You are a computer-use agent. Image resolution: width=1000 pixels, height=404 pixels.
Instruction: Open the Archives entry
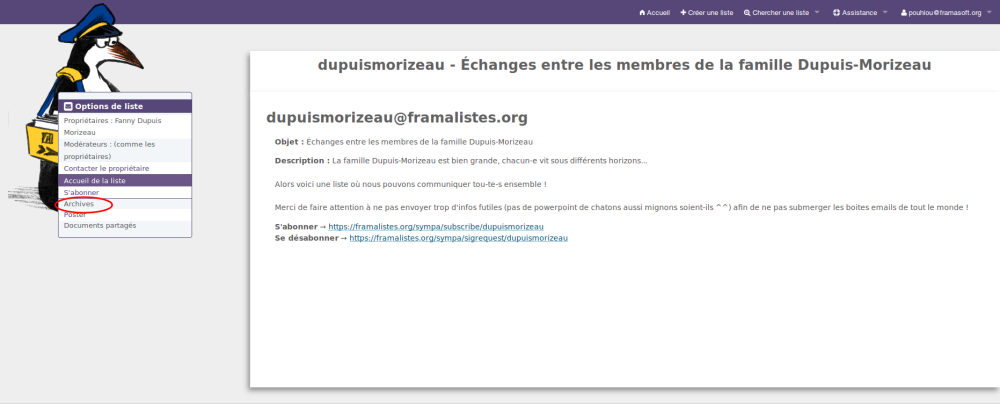coord(79,204)
